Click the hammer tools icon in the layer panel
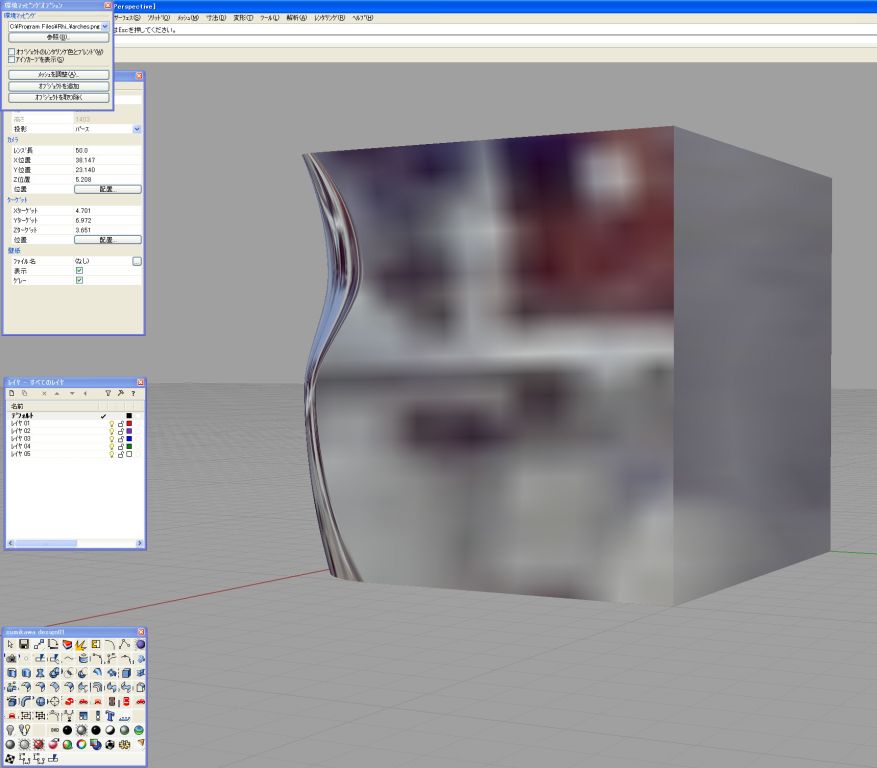Screen dimensions: 877x768 click(x=120, y=394)
